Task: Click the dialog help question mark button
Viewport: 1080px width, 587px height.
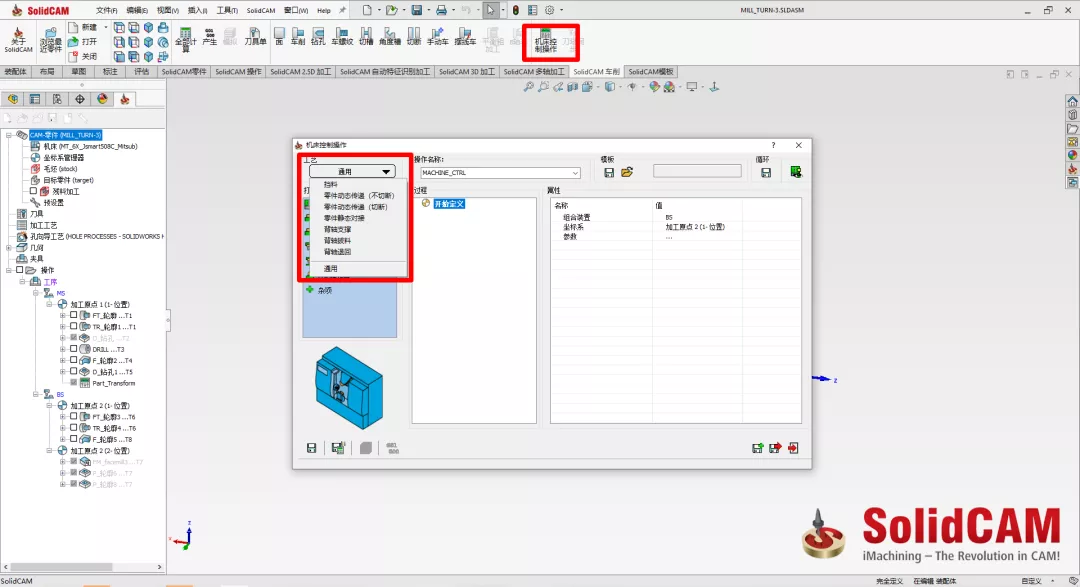Action: click(773, 145)
